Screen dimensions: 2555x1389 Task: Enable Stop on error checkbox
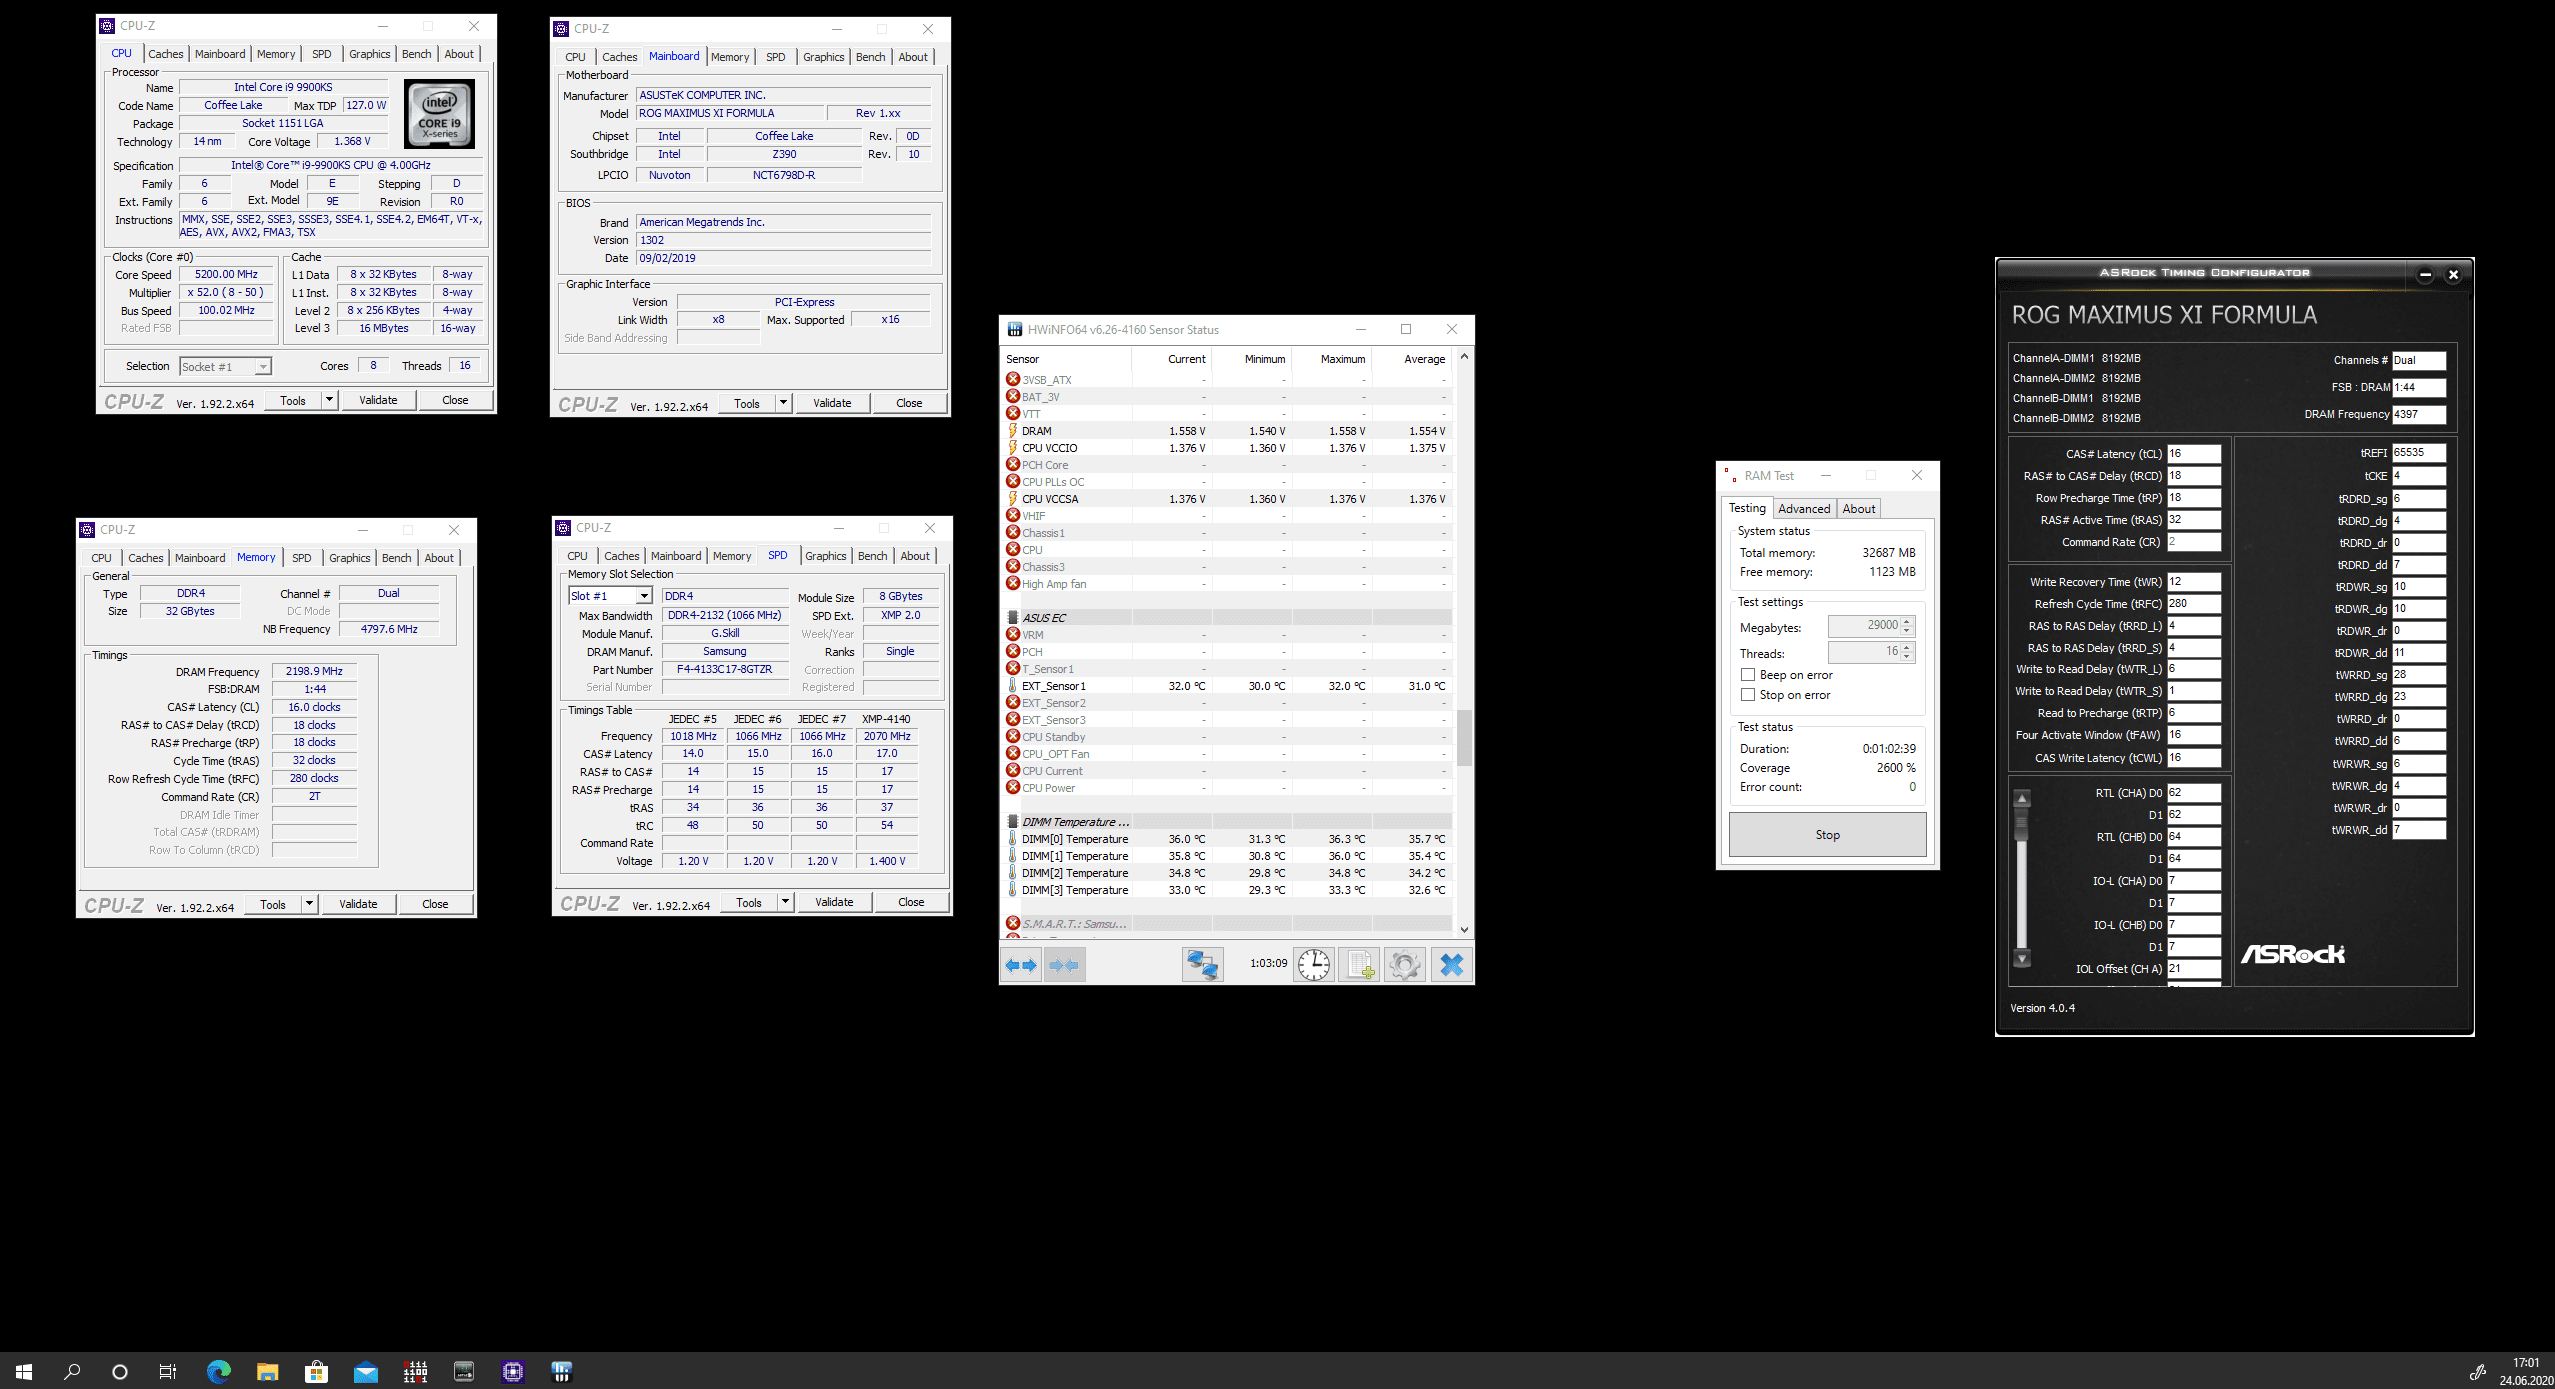pos(1748,695)
